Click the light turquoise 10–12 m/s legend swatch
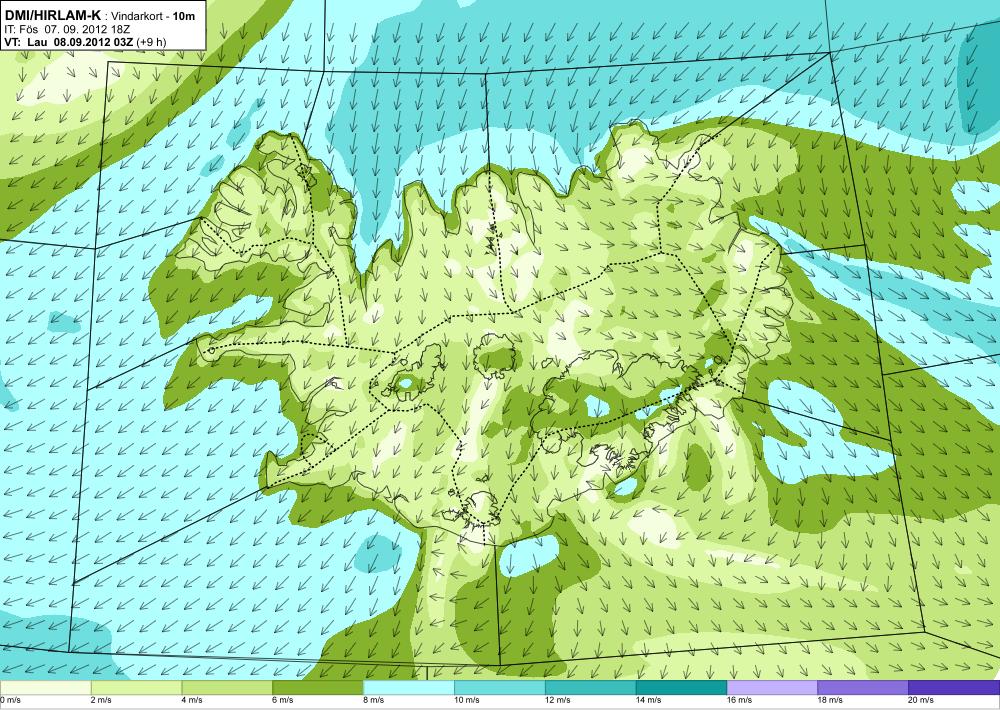Image resolution: width=1000 pixels, height=710 pixels. point(499,688)
